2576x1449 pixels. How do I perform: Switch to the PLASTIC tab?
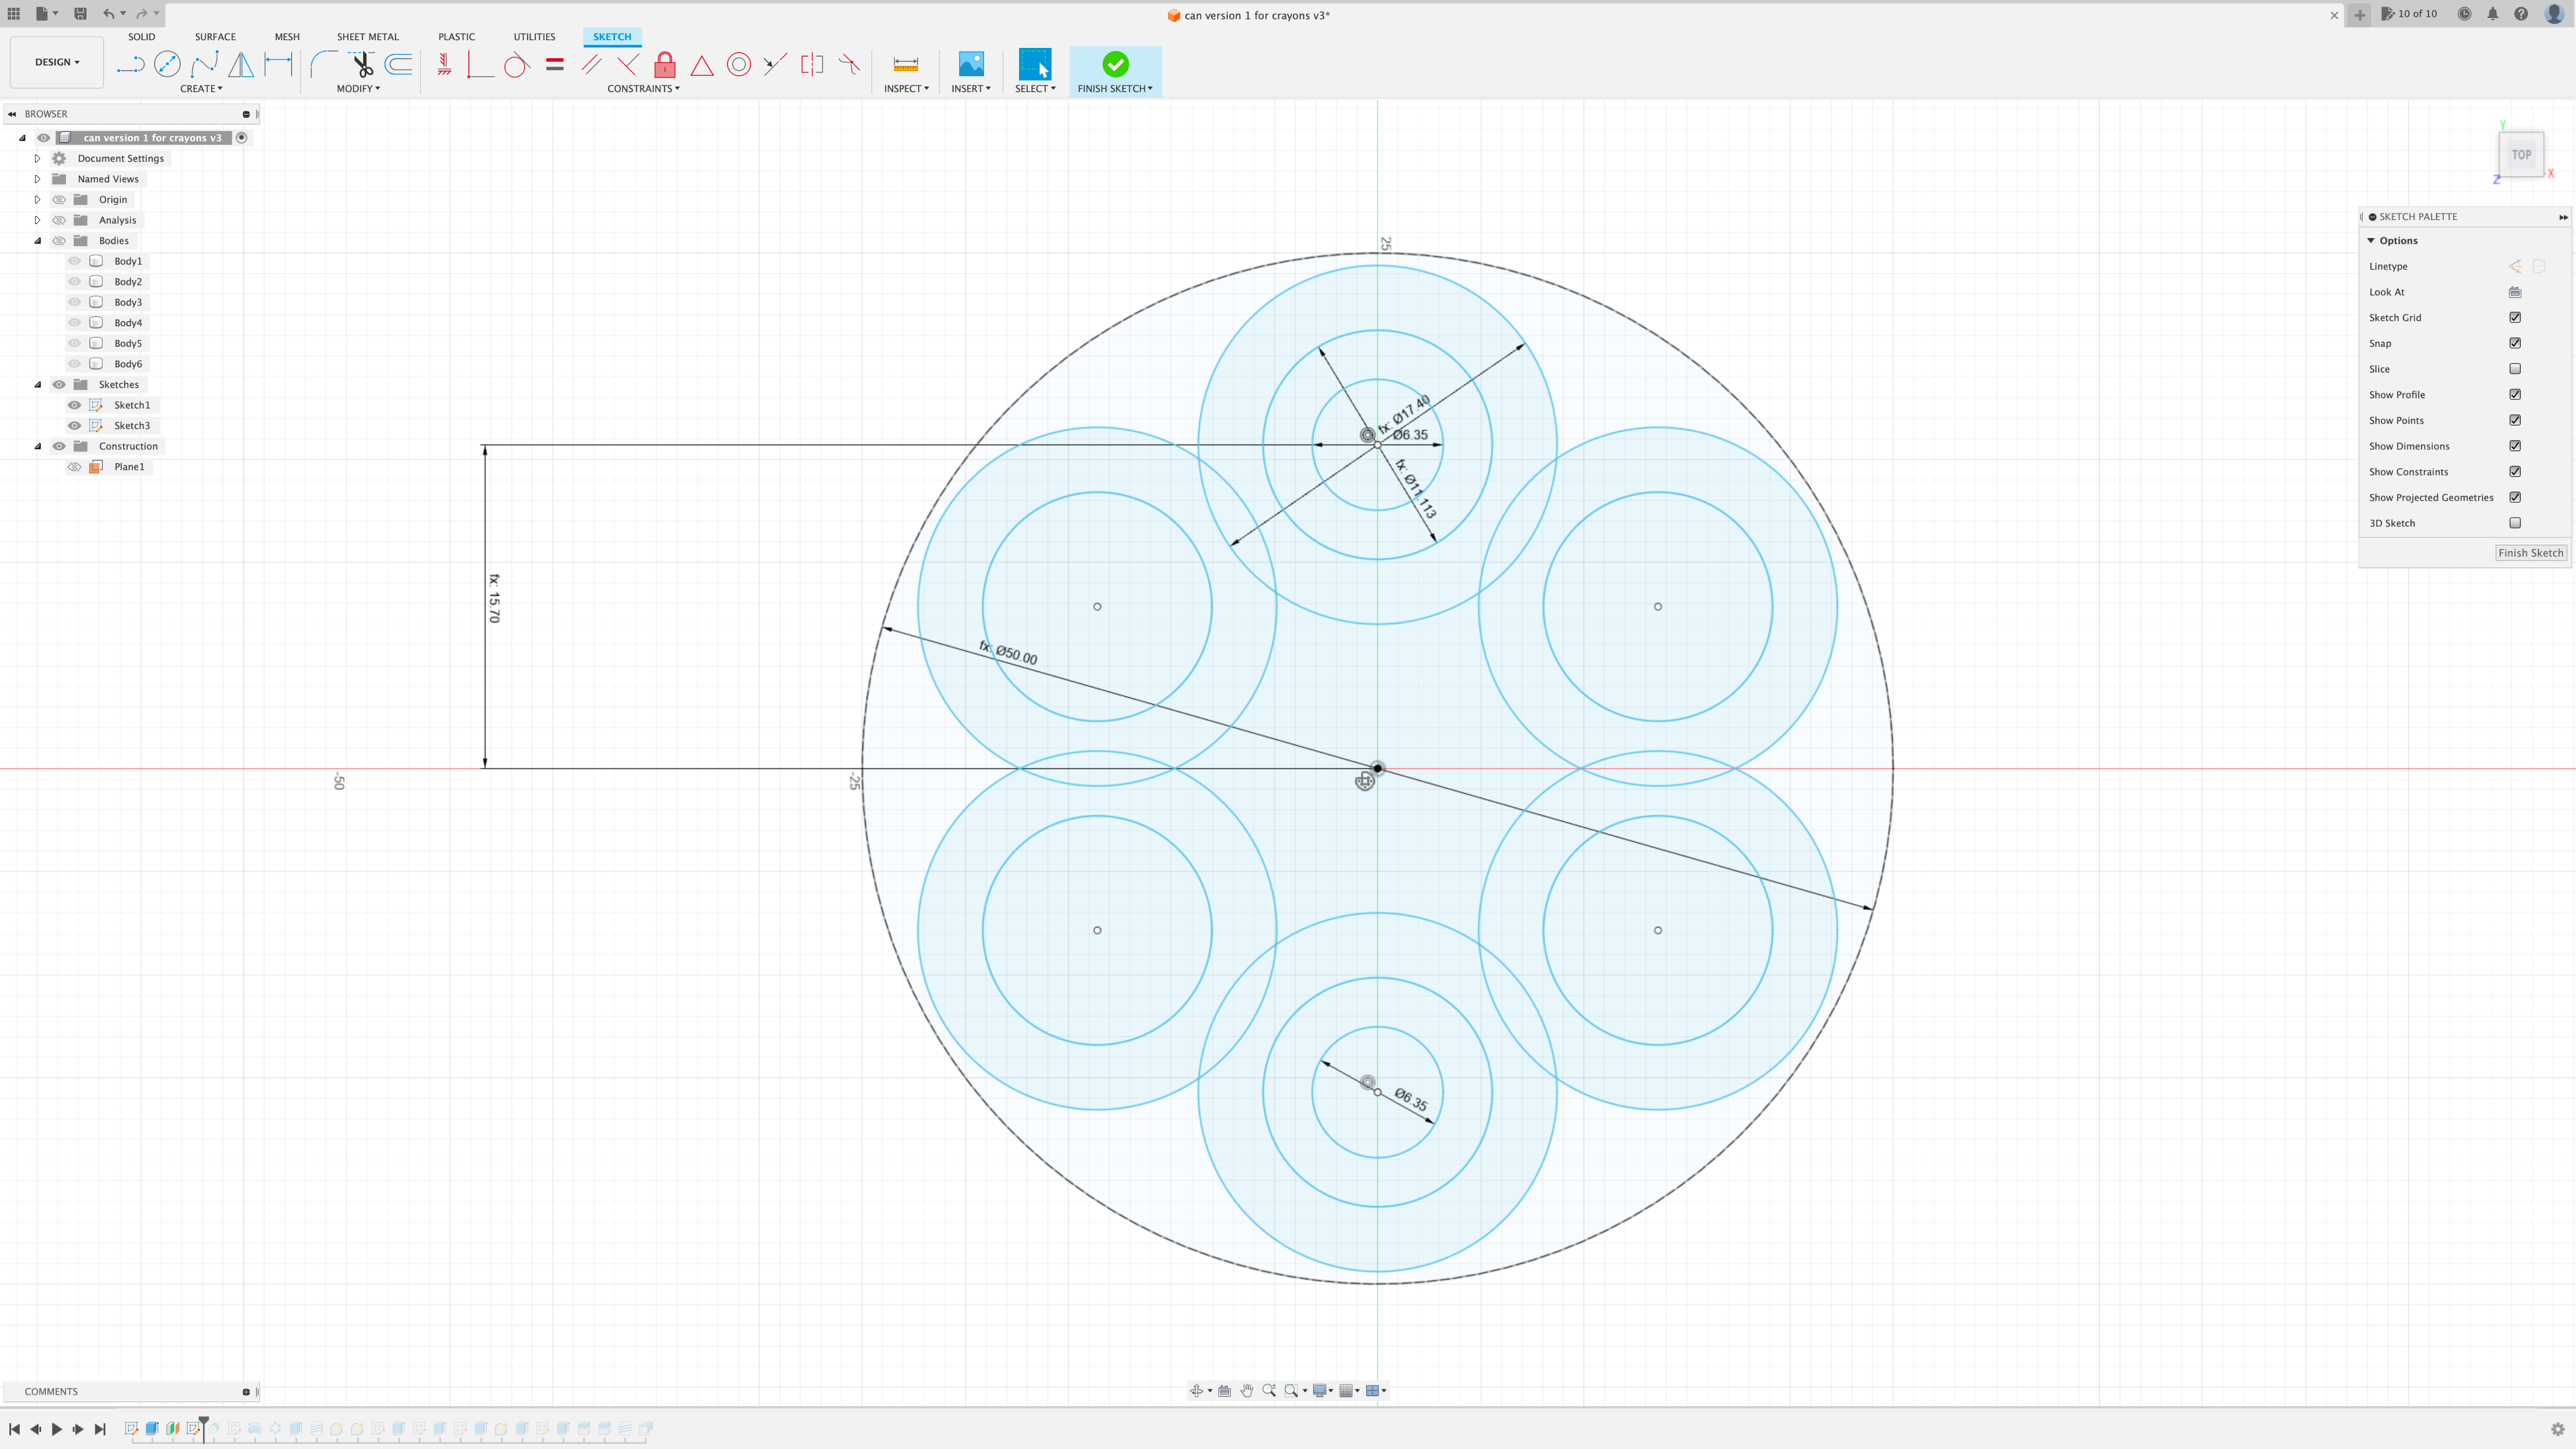456,37
